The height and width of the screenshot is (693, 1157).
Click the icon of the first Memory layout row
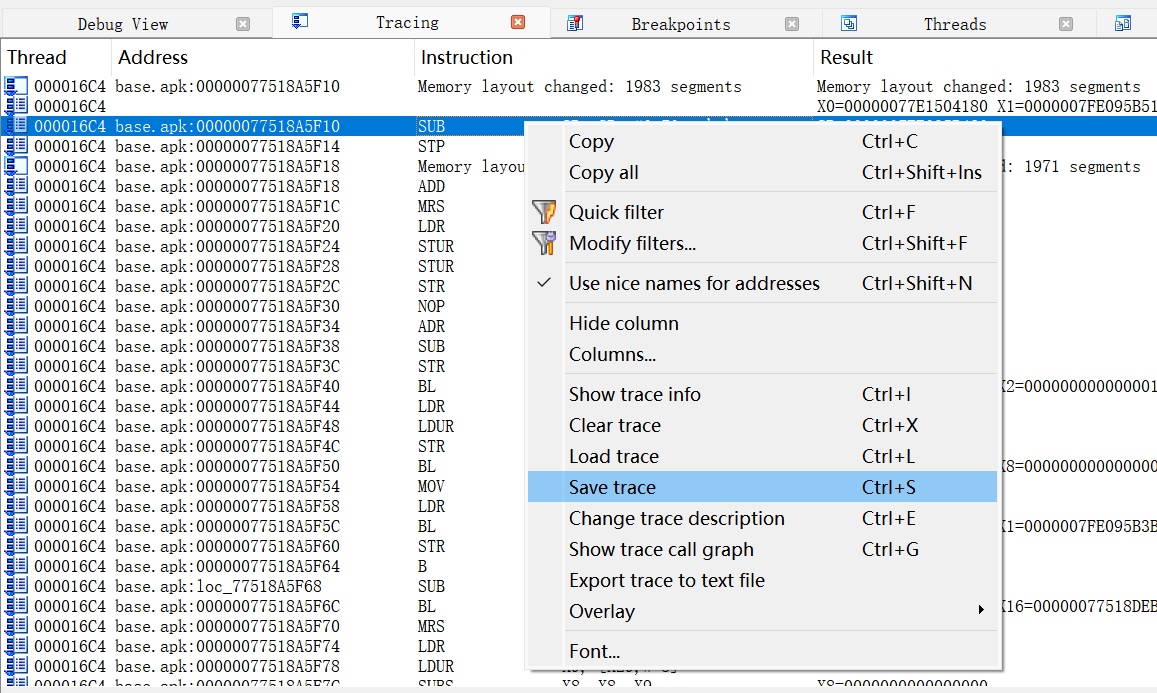16,86
